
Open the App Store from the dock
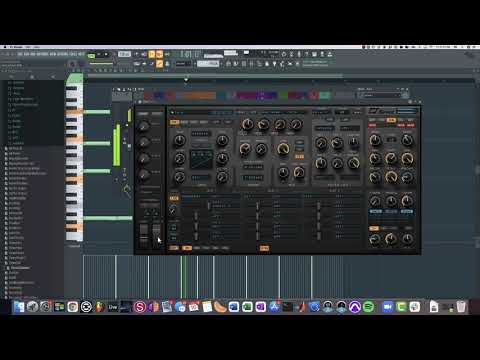point(274,307)
